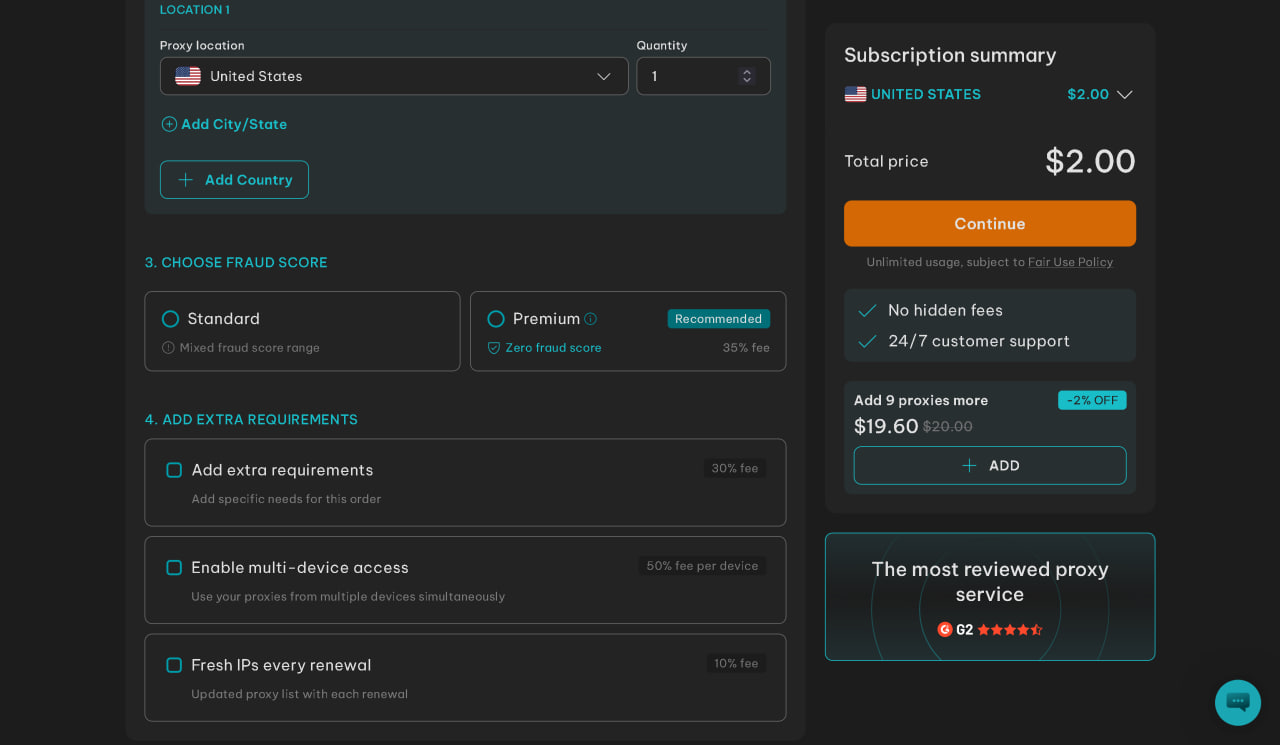The image size is (1280, 745).
Task: Click the Add Country button
Action: click(234, 180)
